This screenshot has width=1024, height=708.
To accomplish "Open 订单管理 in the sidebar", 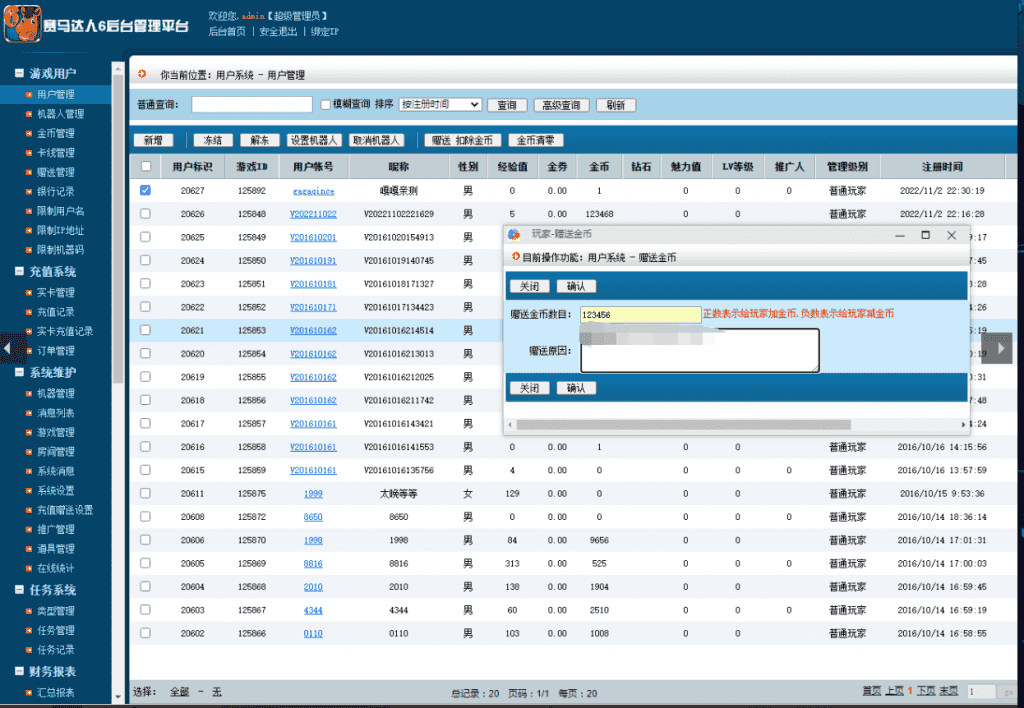I will point(56,351).
